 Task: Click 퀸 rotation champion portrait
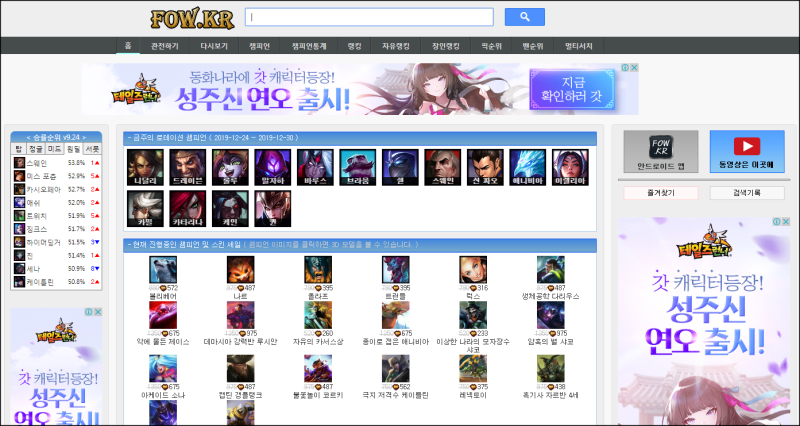click(273, 209)
